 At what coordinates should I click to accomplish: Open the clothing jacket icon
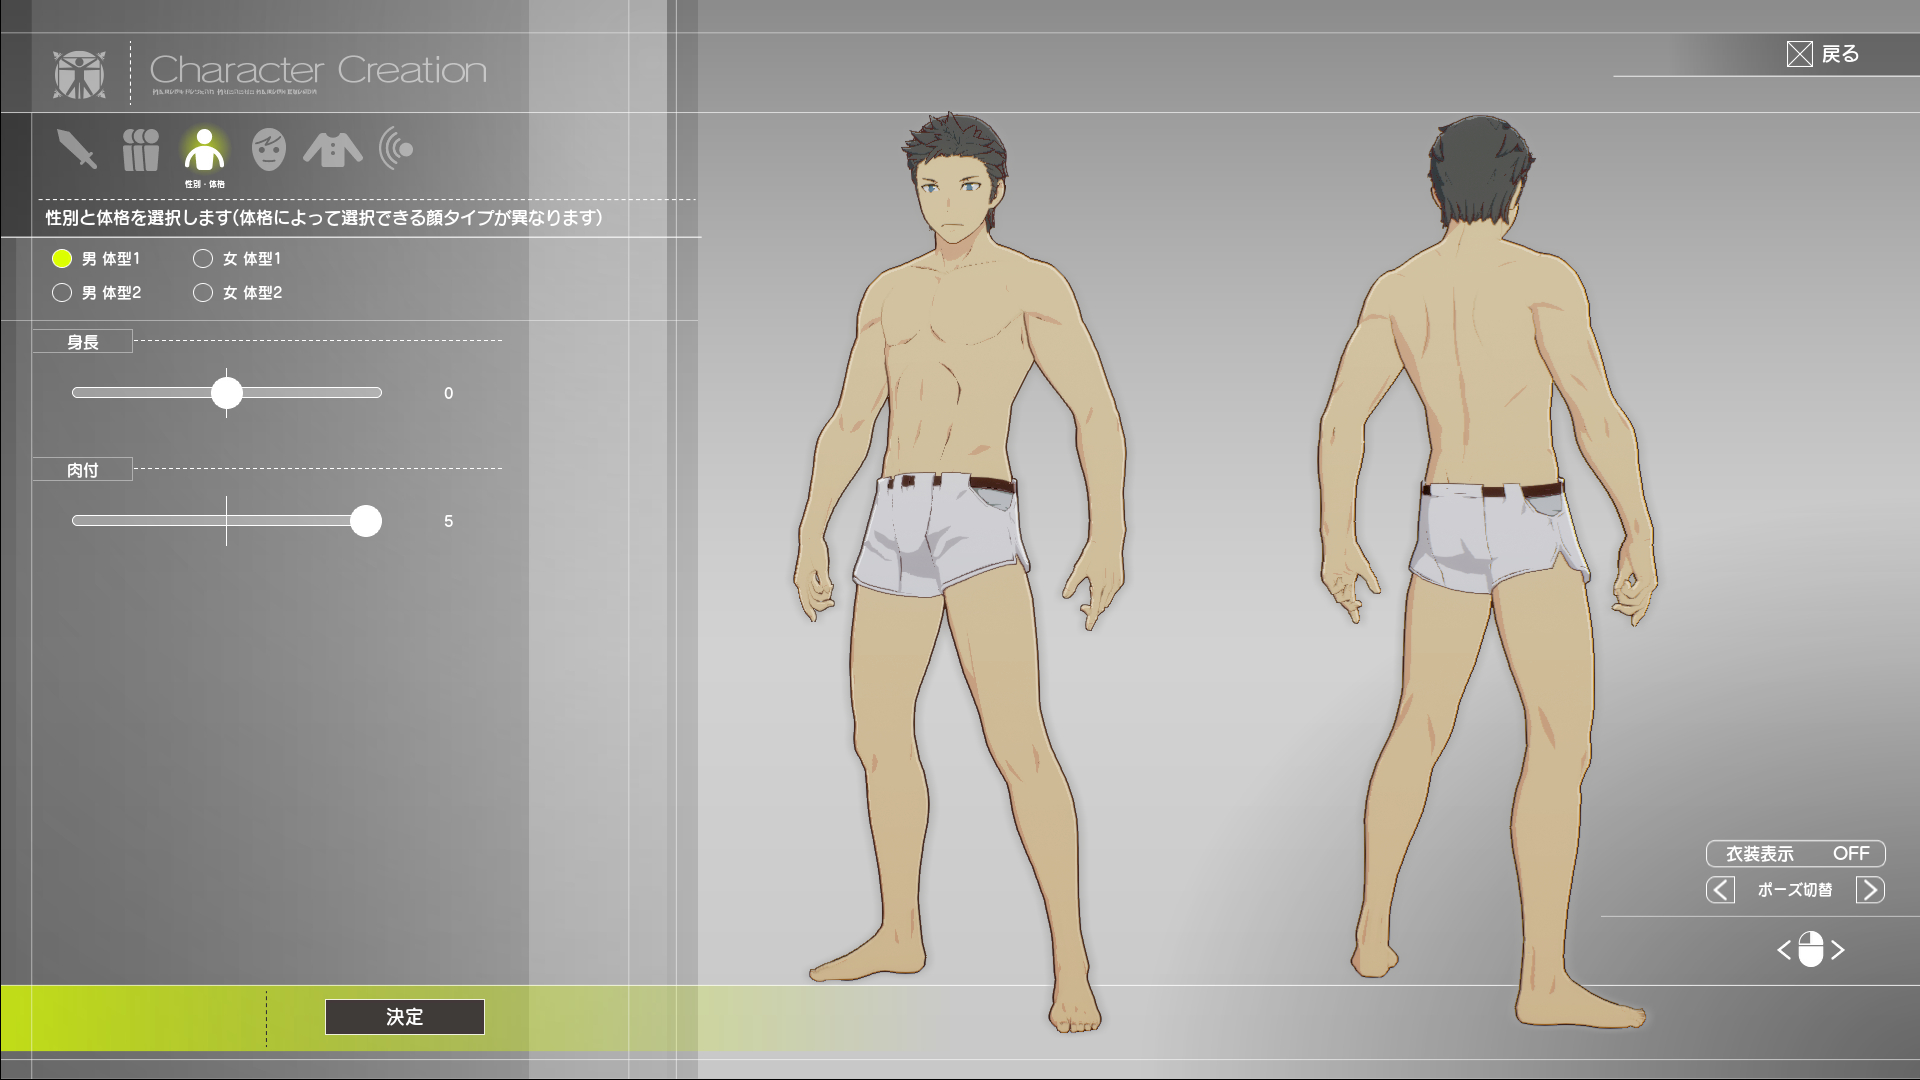(332, 150)
